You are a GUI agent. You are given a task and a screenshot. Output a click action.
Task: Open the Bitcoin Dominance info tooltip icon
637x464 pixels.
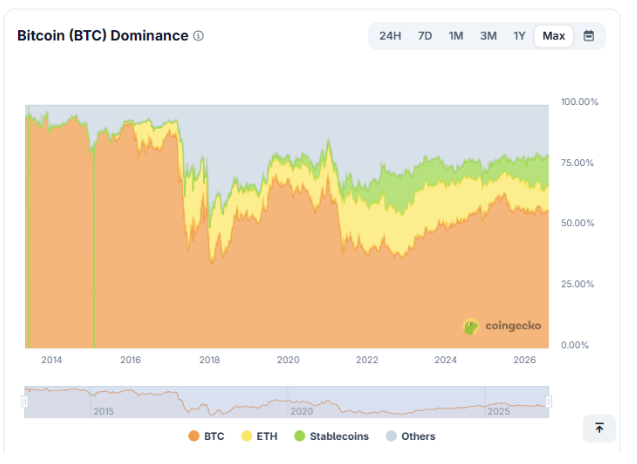[x=198, y=36]
